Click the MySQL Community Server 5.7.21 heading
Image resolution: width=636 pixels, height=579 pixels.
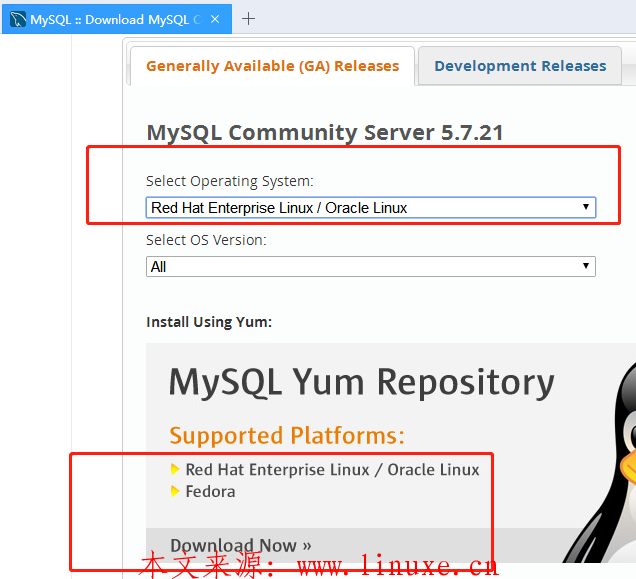click(325, 133)
